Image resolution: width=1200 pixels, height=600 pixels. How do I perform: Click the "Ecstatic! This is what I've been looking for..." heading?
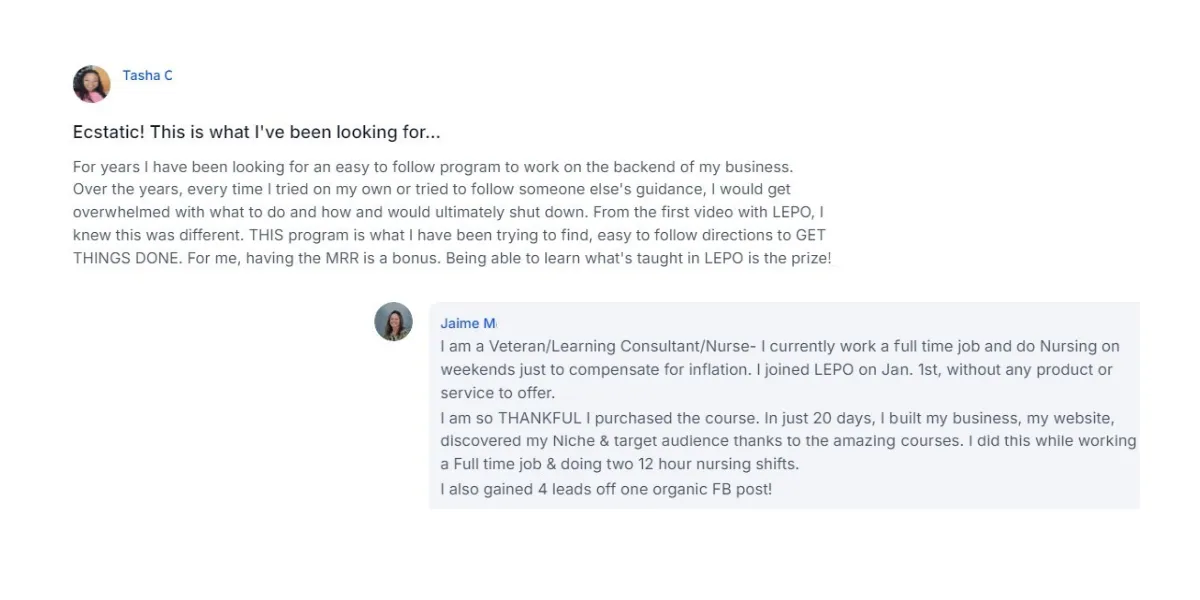click(257, 132)
